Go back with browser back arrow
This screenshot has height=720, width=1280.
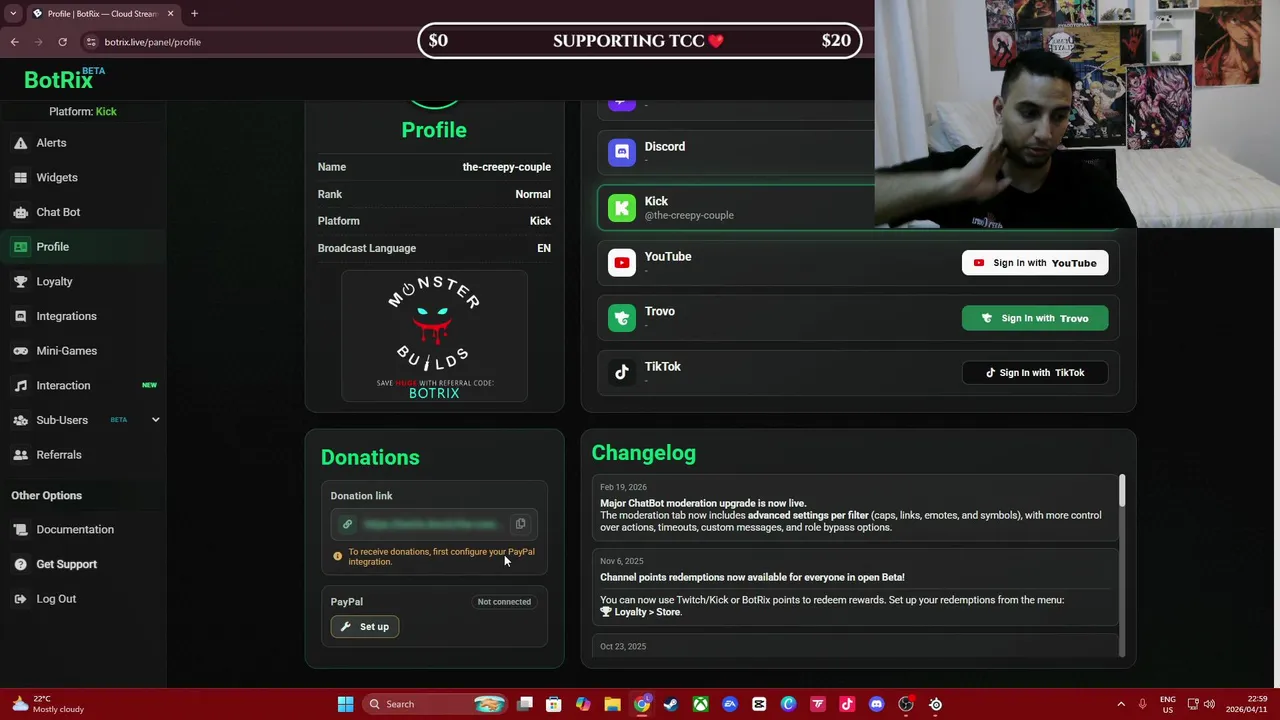(15, 42)
